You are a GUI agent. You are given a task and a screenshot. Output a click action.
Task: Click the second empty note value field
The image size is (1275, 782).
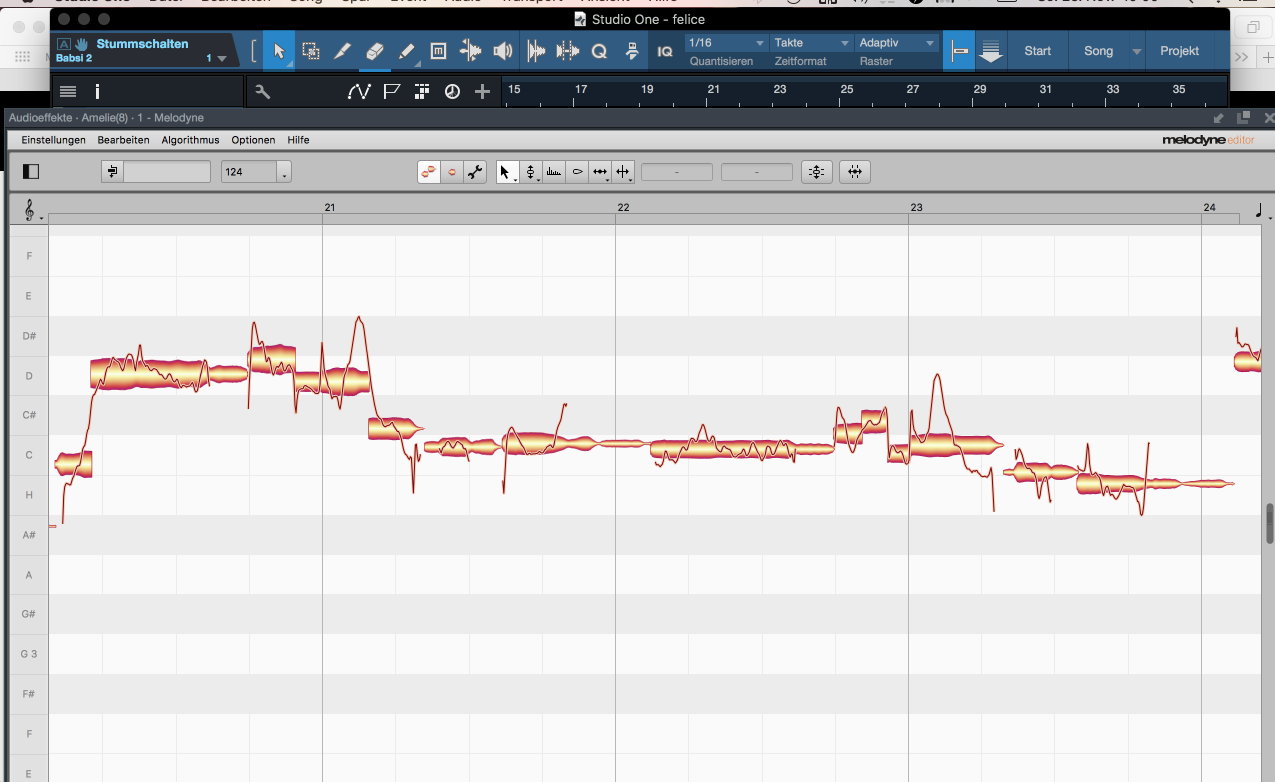pyautogui.click(x=757, y=172)
